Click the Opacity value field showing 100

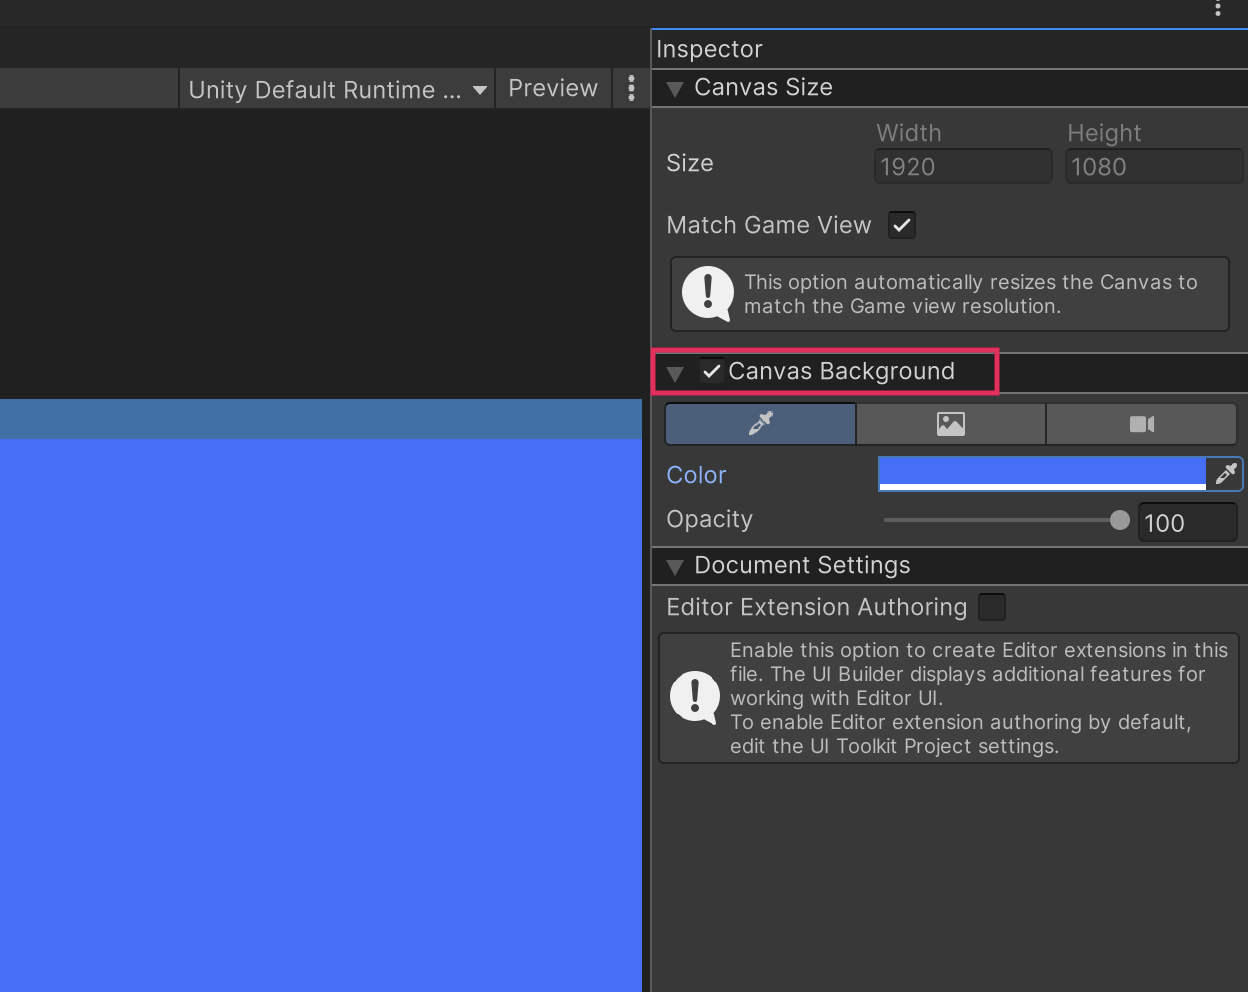click(x=1186, y=522)
